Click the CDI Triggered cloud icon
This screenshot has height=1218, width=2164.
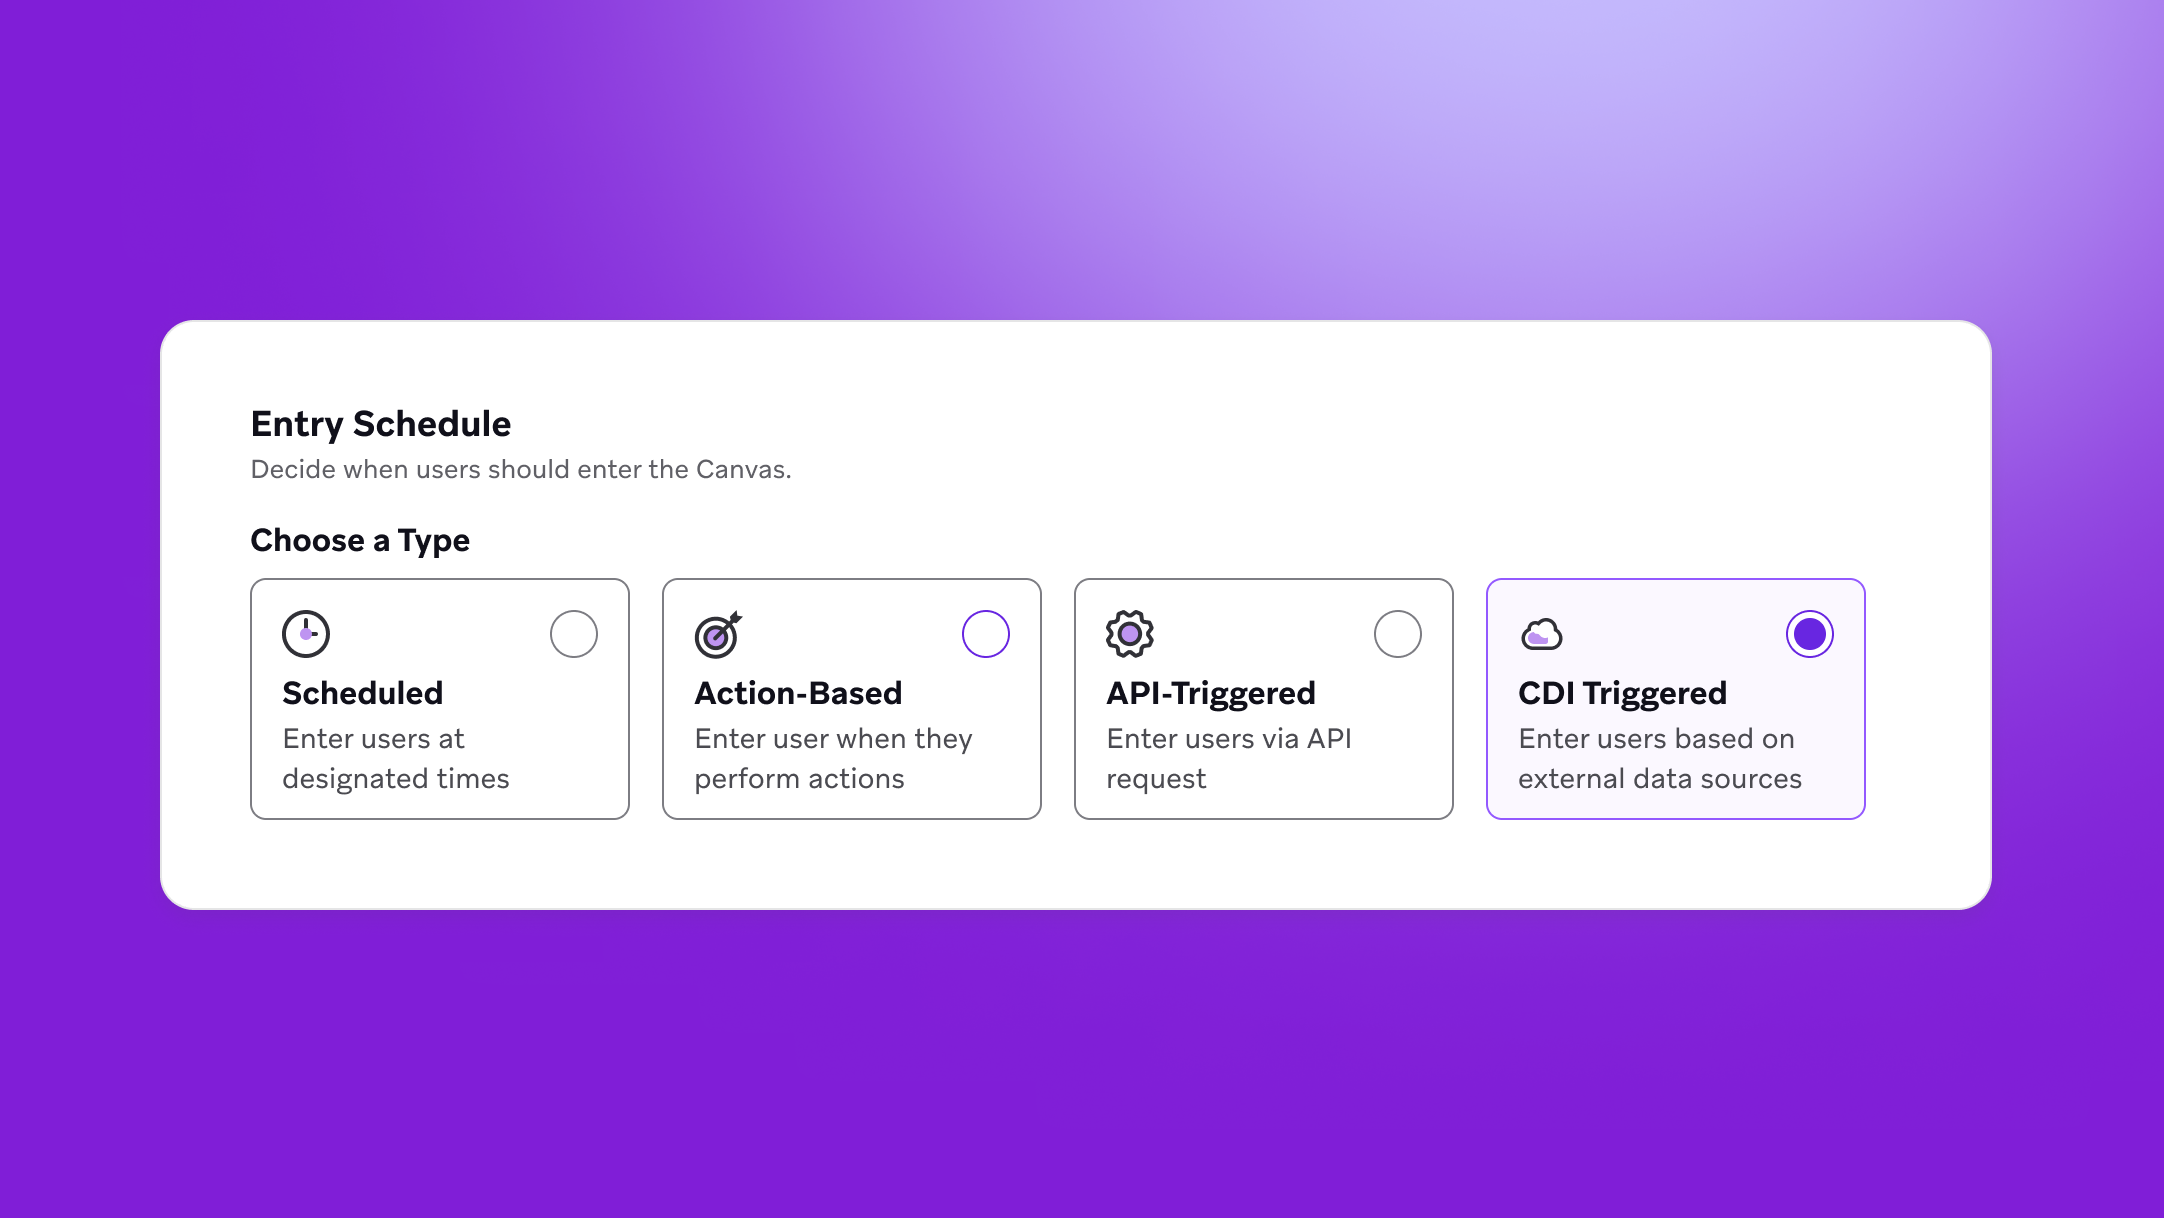(x=1542, y=634)
